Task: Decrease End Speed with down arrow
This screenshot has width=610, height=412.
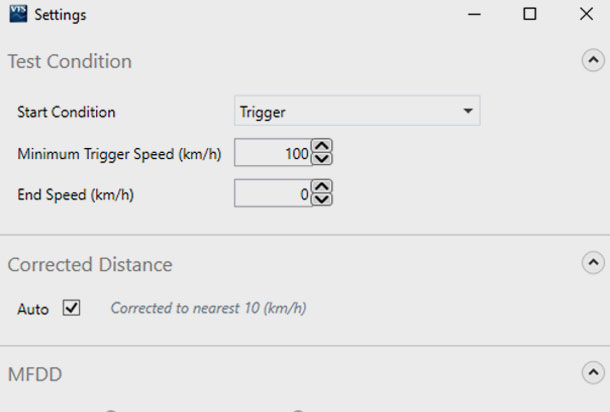Action: 322,201
